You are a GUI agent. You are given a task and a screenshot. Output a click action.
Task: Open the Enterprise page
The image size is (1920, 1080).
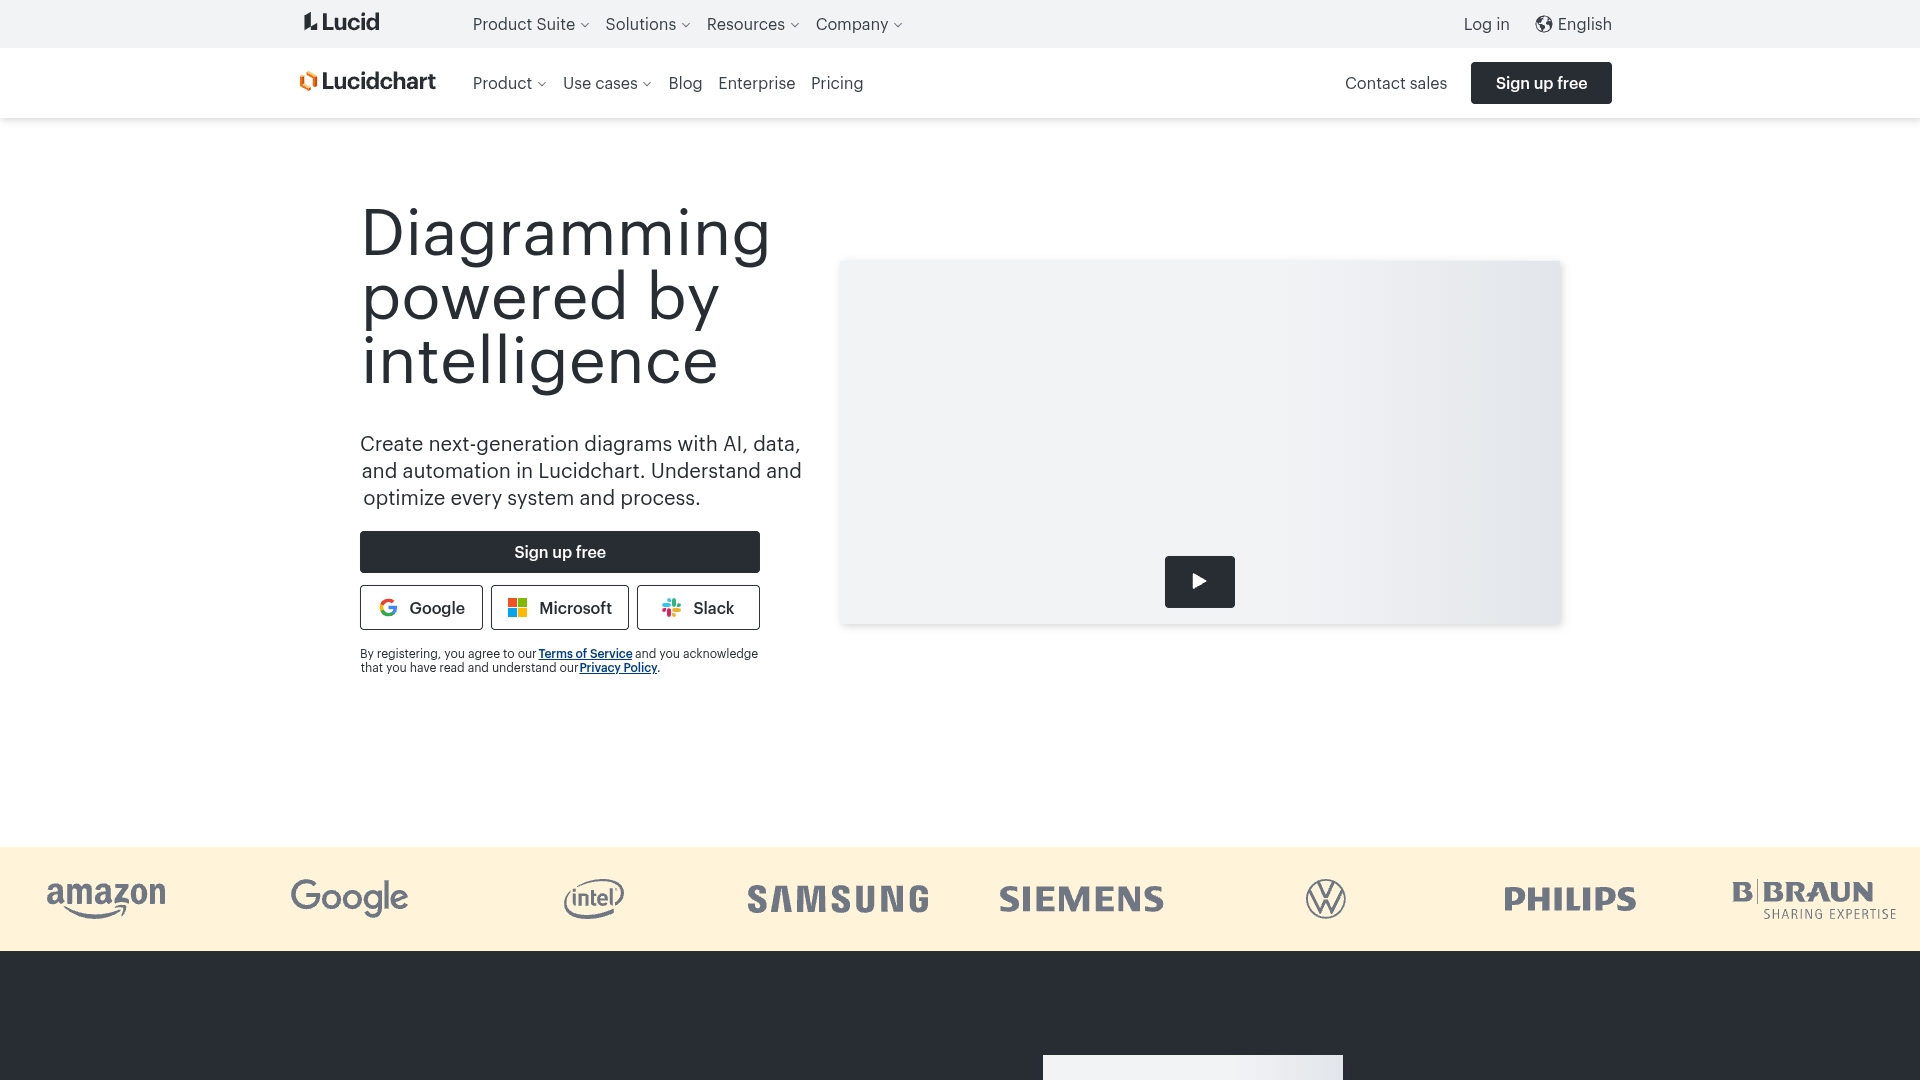pyautogui.click(x=756, y=83)
